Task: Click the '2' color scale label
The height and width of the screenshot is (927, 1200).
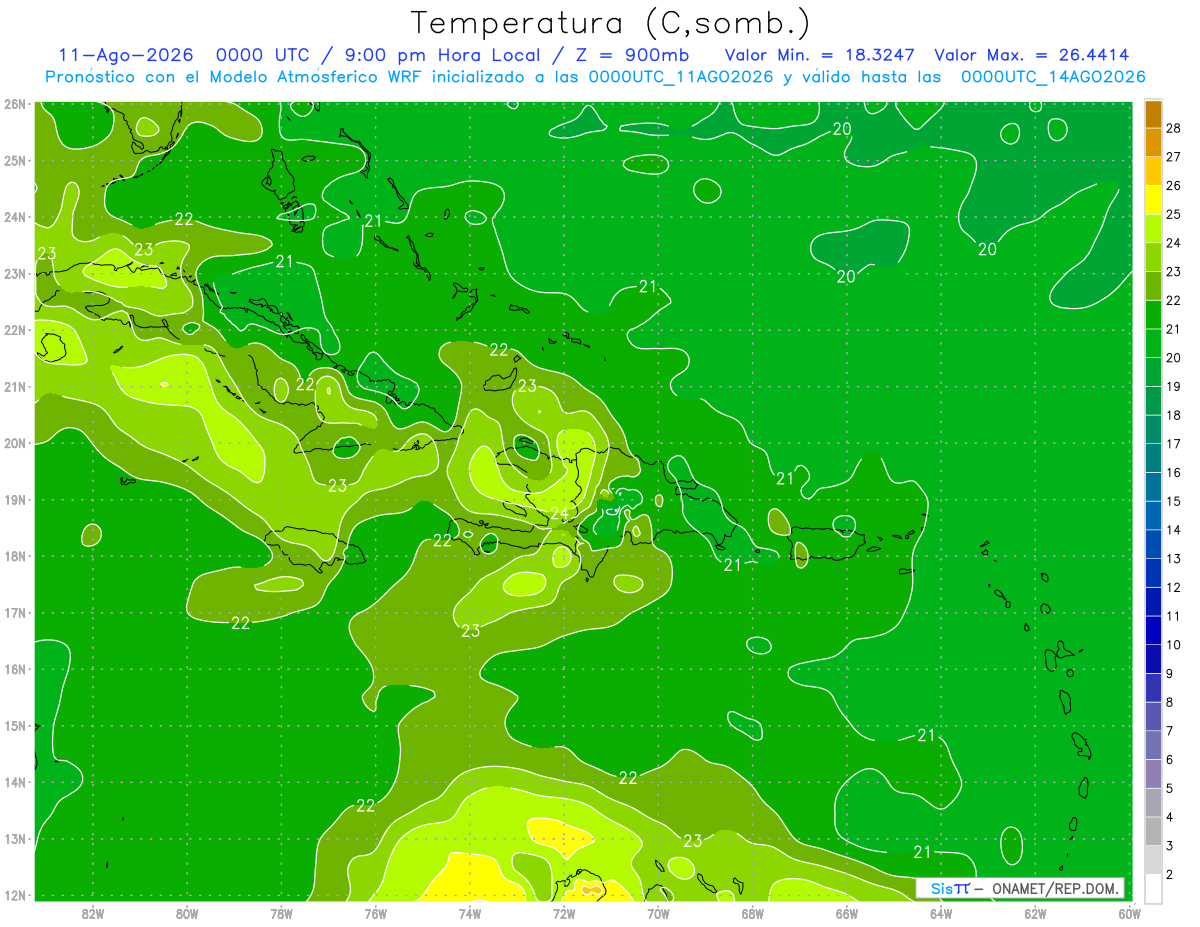Action: point(1171,875)
